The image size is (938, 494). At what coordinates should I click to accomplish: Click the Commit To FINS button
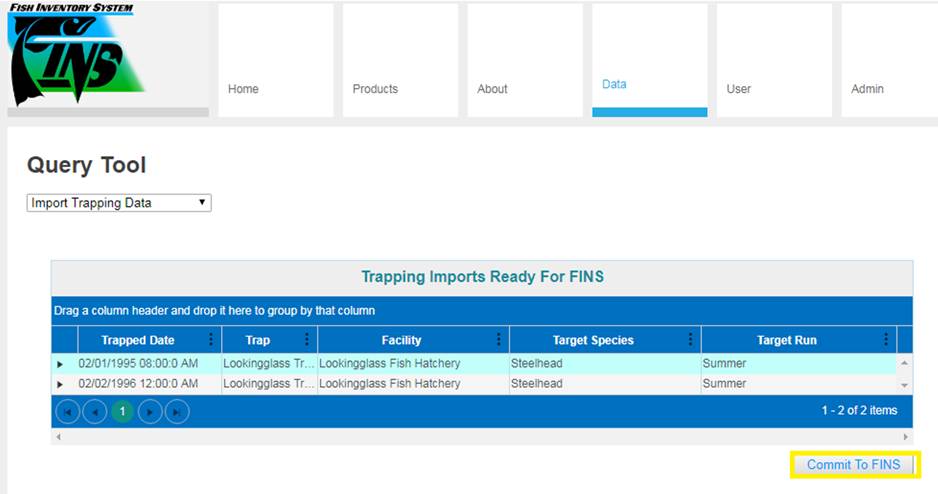pos(853,465)
